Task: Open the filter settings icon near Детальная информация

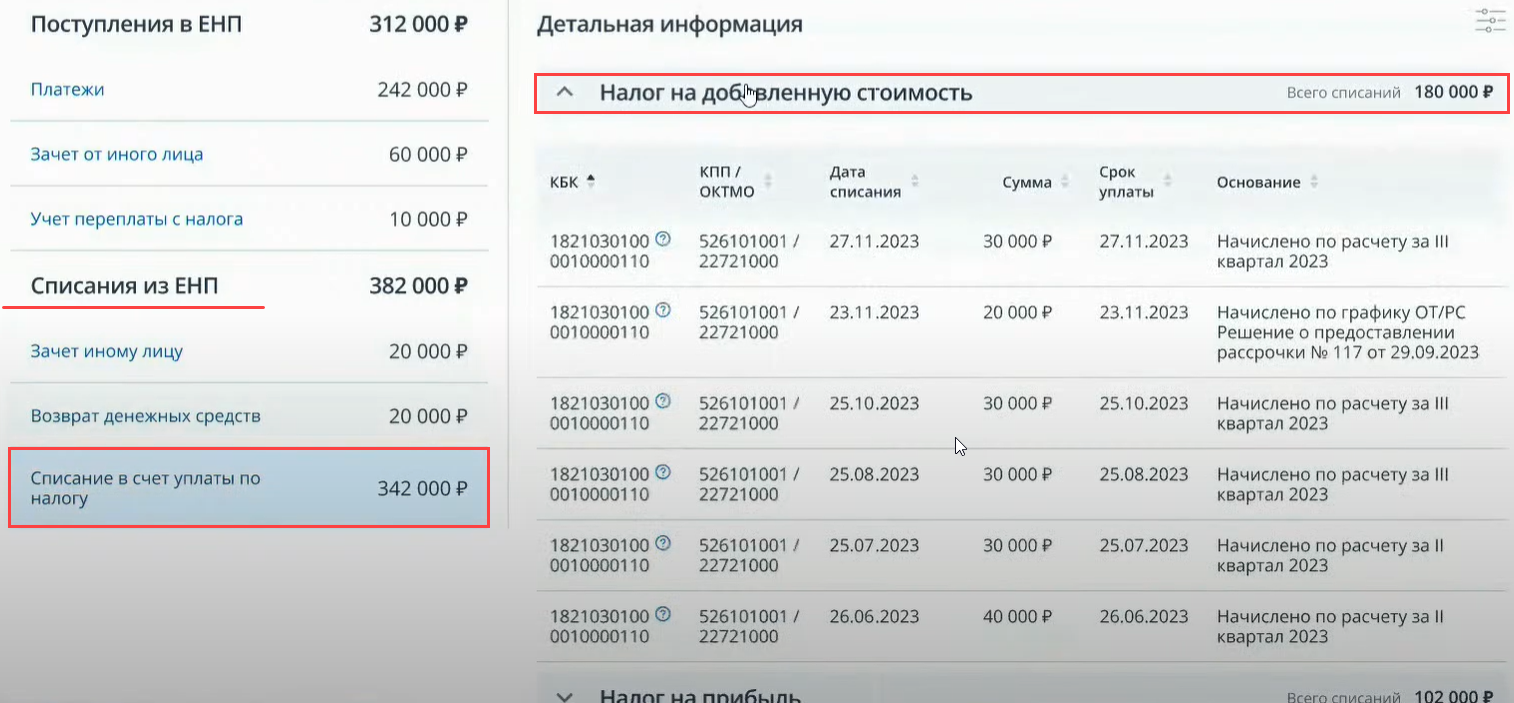Action: pos(1490,22)
